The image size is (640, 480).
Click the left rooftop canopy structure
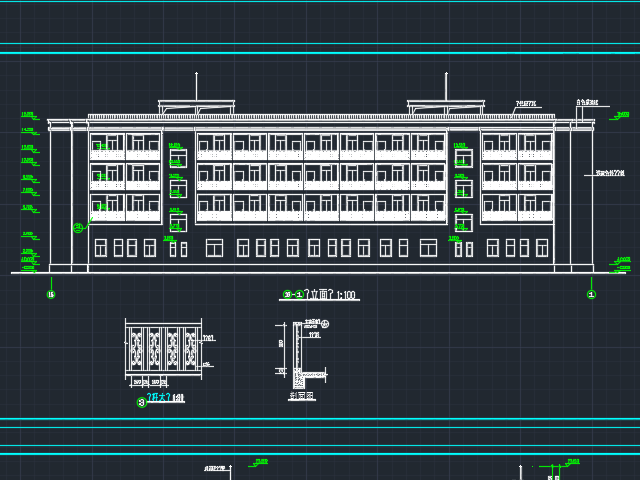coord(196,106)
